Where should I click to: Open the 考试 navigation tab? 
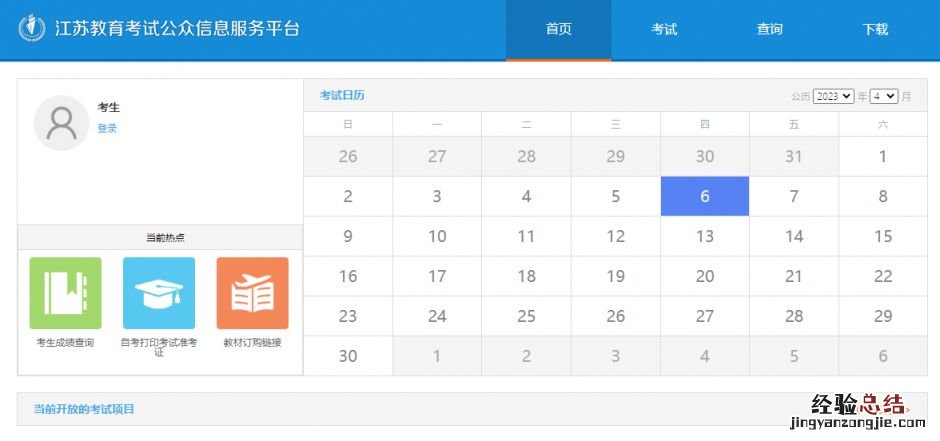point(664,30)
